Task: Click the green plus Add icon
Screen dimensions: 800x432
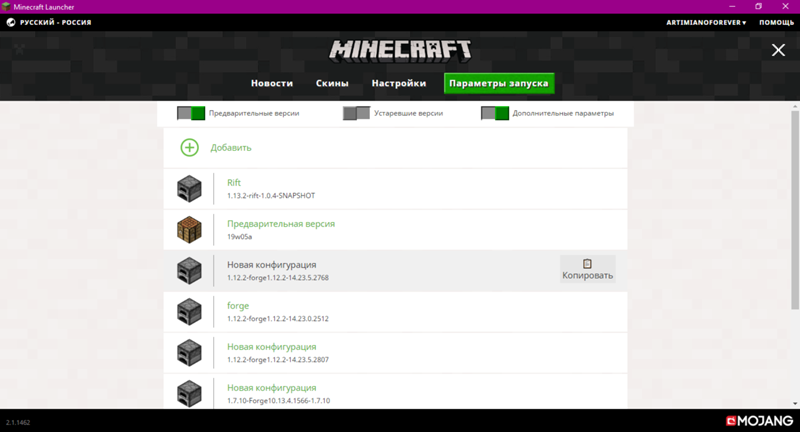Action: coord(189,147)
